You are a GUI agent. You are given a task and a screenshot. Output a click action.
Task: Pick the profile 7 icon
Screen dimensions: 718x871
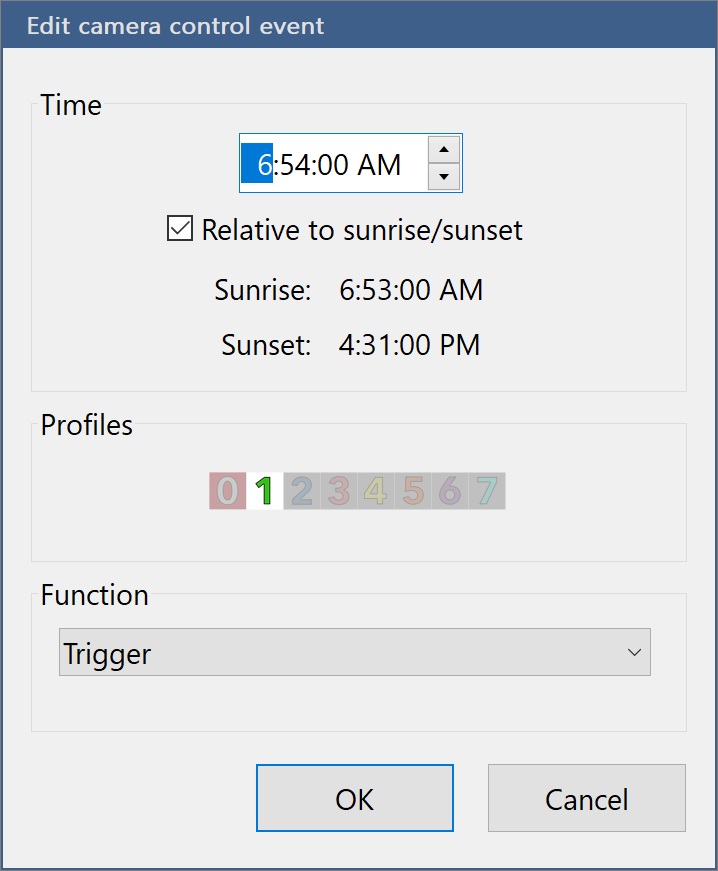click(487, 491)
